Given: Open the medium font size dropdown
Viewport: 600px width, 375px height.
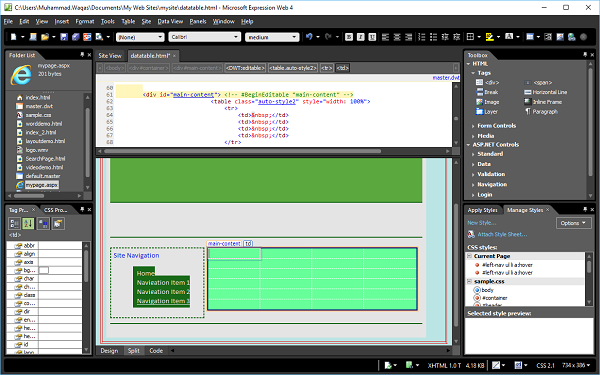Looking at the screenshot, I should 272,37.
